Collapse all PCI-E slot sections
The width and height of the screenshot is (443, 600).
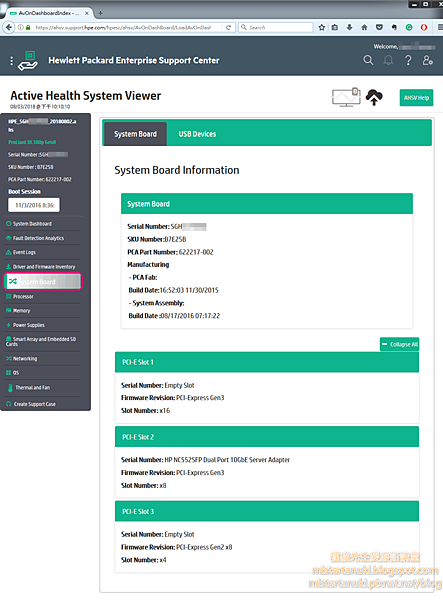click(x=399, y=344)
